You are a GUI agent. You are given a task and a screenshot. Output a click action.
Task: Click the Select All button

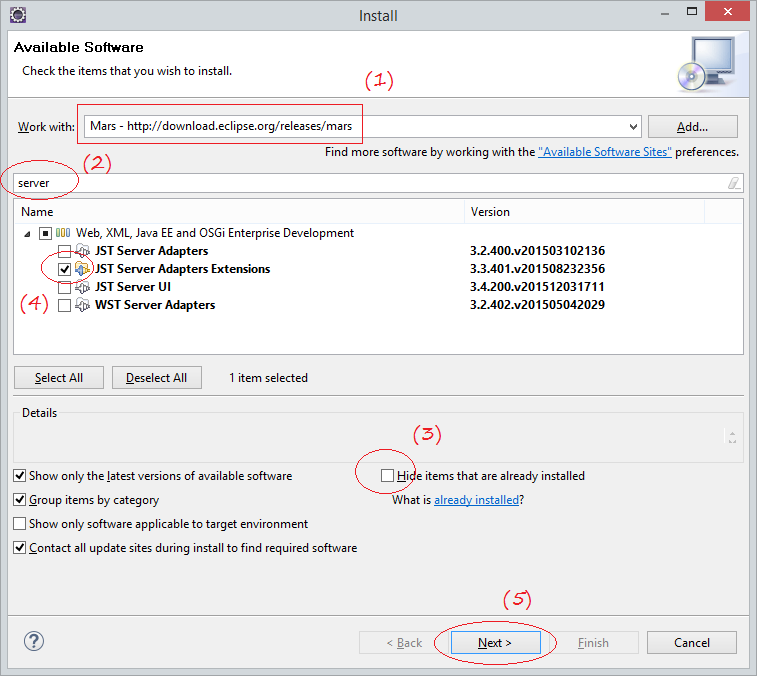(59, 378)
